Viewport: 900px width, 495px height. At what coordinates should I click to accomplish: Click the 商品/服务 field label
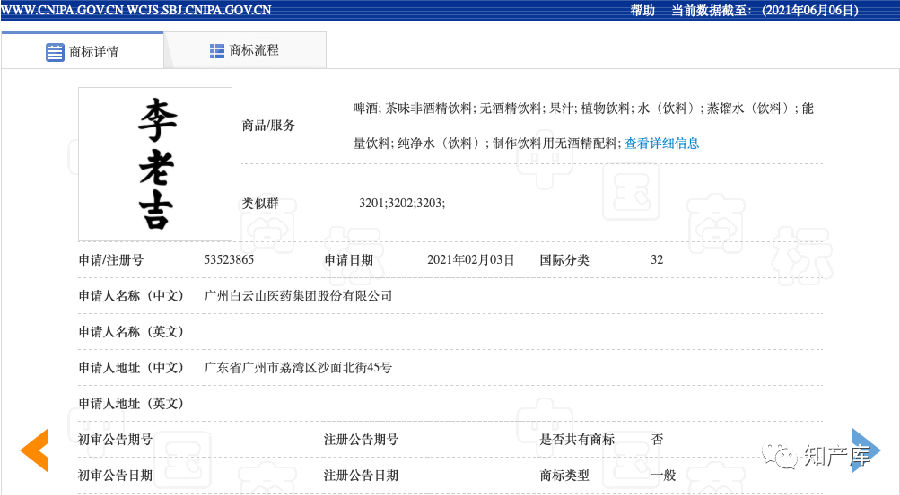tap(269, 125)
